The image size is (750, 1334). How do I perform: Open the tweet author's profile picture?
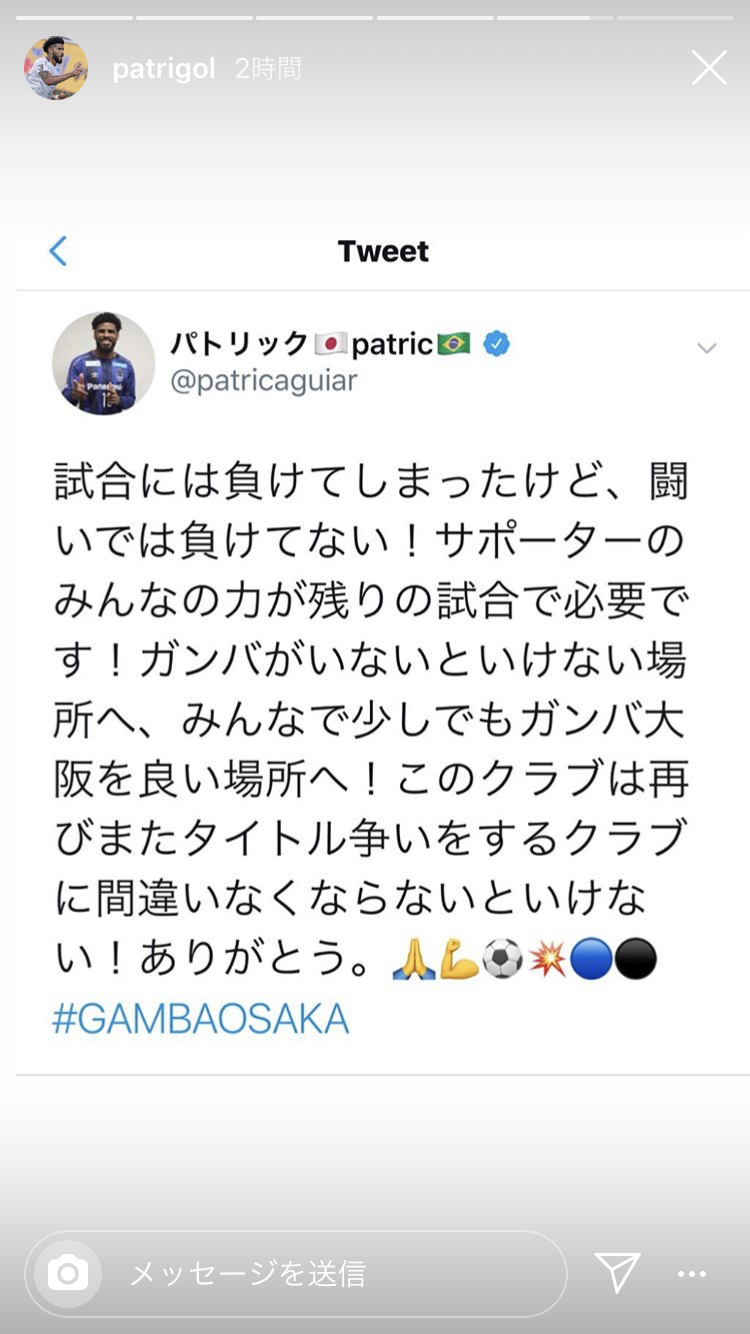point(104,363)
